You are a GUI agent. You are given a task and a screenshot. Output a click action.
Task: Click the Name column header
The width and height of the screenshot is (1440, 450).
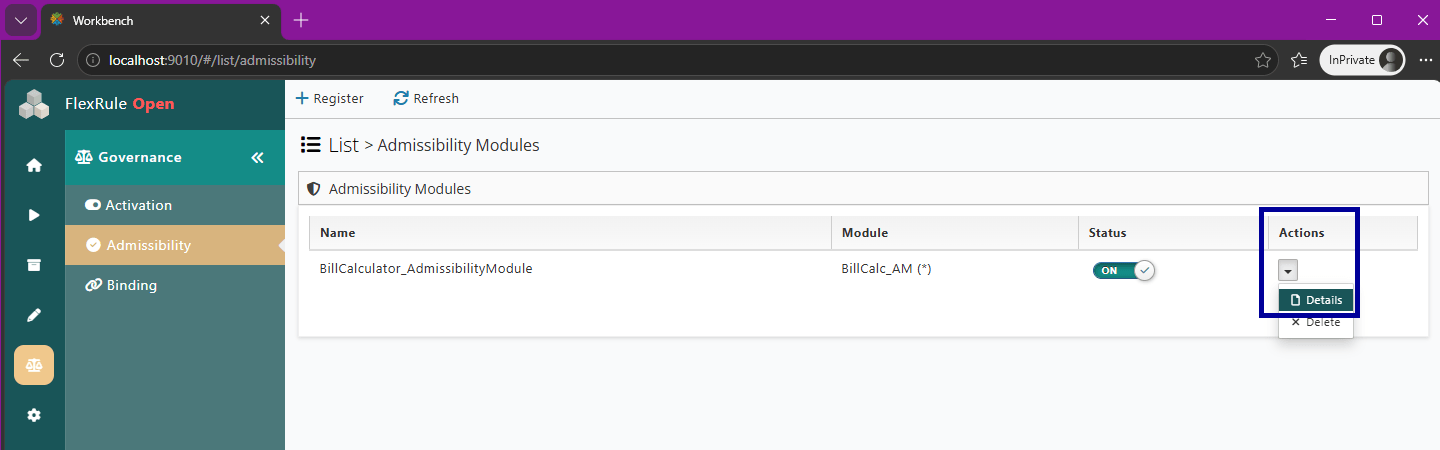point(338,233)
